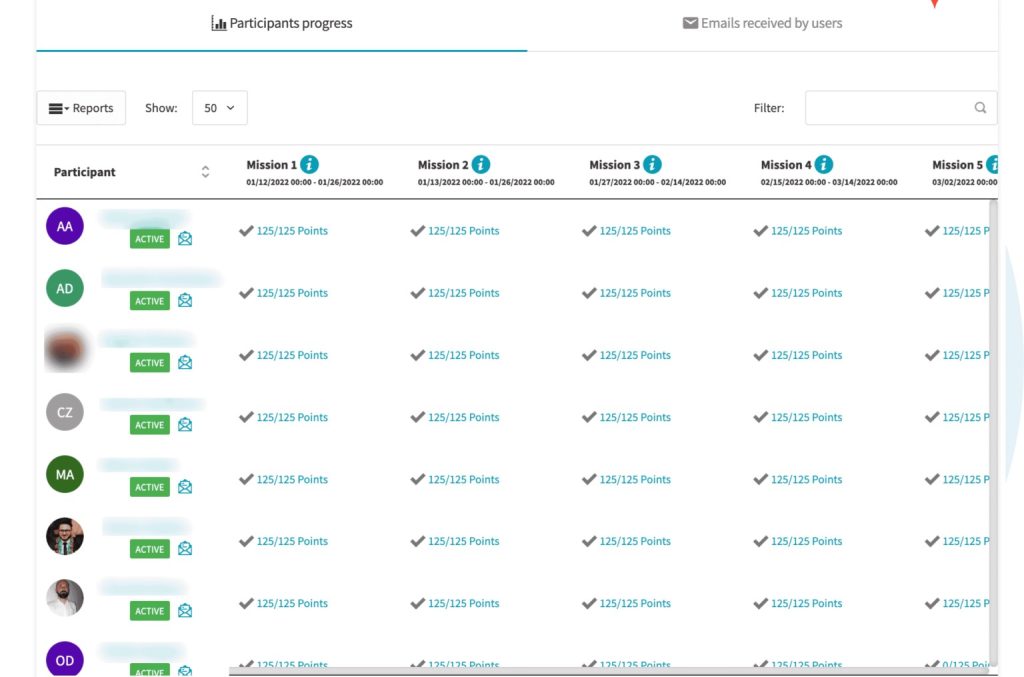Open AD's Mission 3 125/125 Points
Screen dimensions: 1024x677
[x=635, y=292]
